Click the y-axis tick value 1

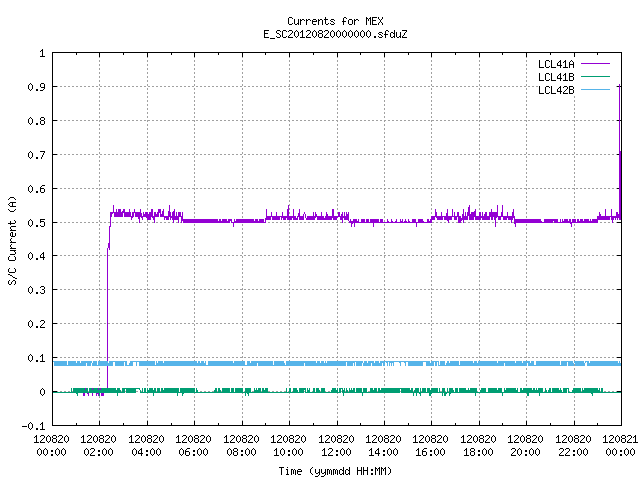[42, 53]
